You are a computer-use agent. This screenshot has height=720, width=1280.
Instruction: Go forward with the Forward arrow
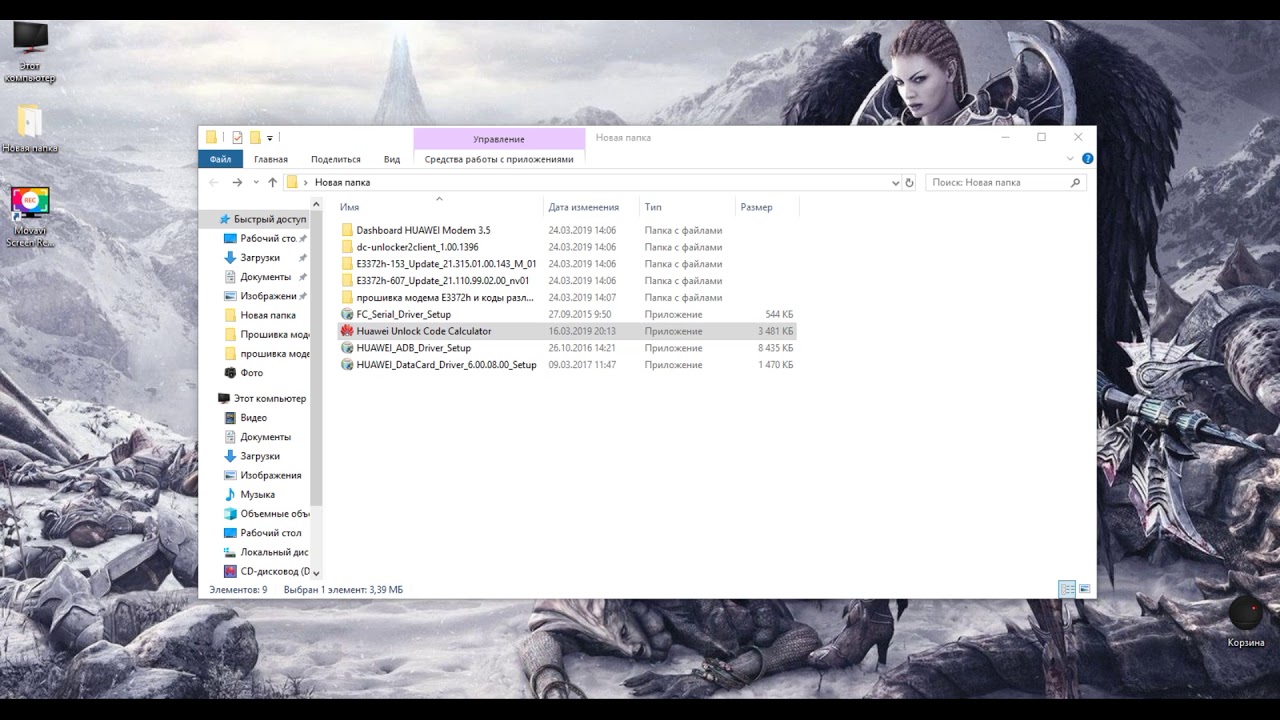click(x=237, y=183)
